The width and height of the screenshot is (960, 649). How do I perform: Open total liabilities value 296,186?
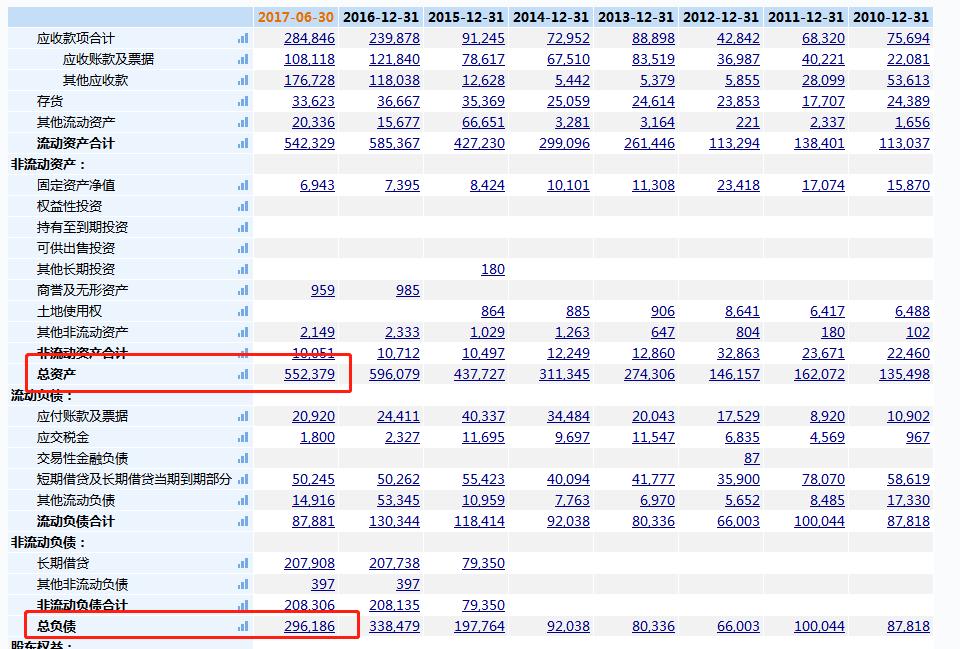tap(309, 626)
